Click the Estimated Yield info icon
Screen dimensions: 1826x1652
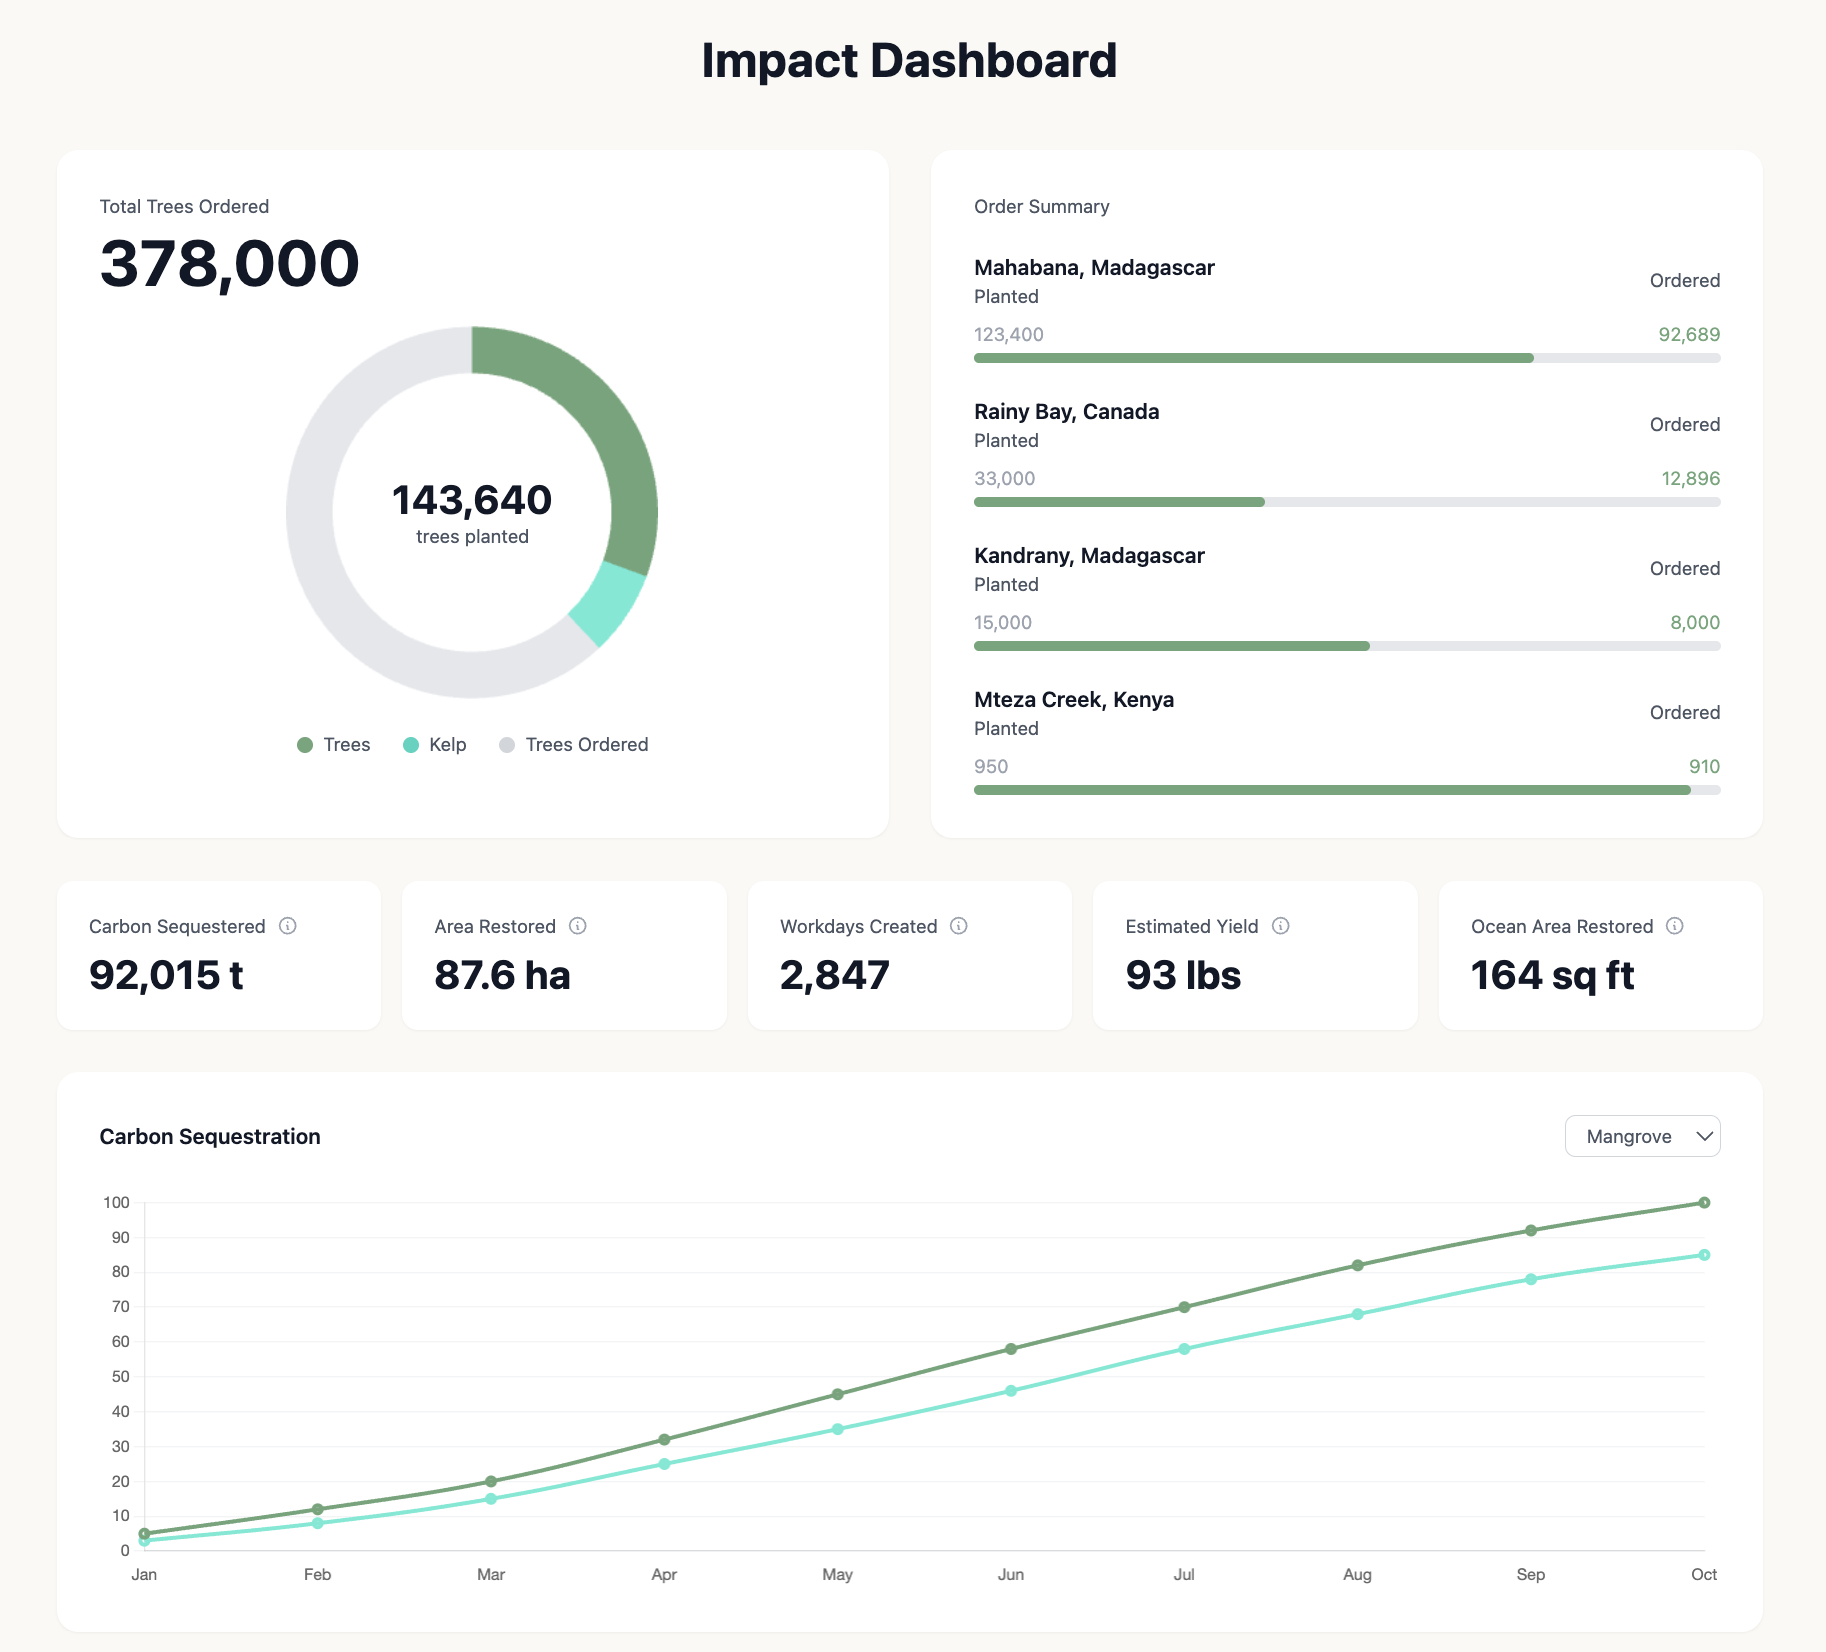point(1281,926)
